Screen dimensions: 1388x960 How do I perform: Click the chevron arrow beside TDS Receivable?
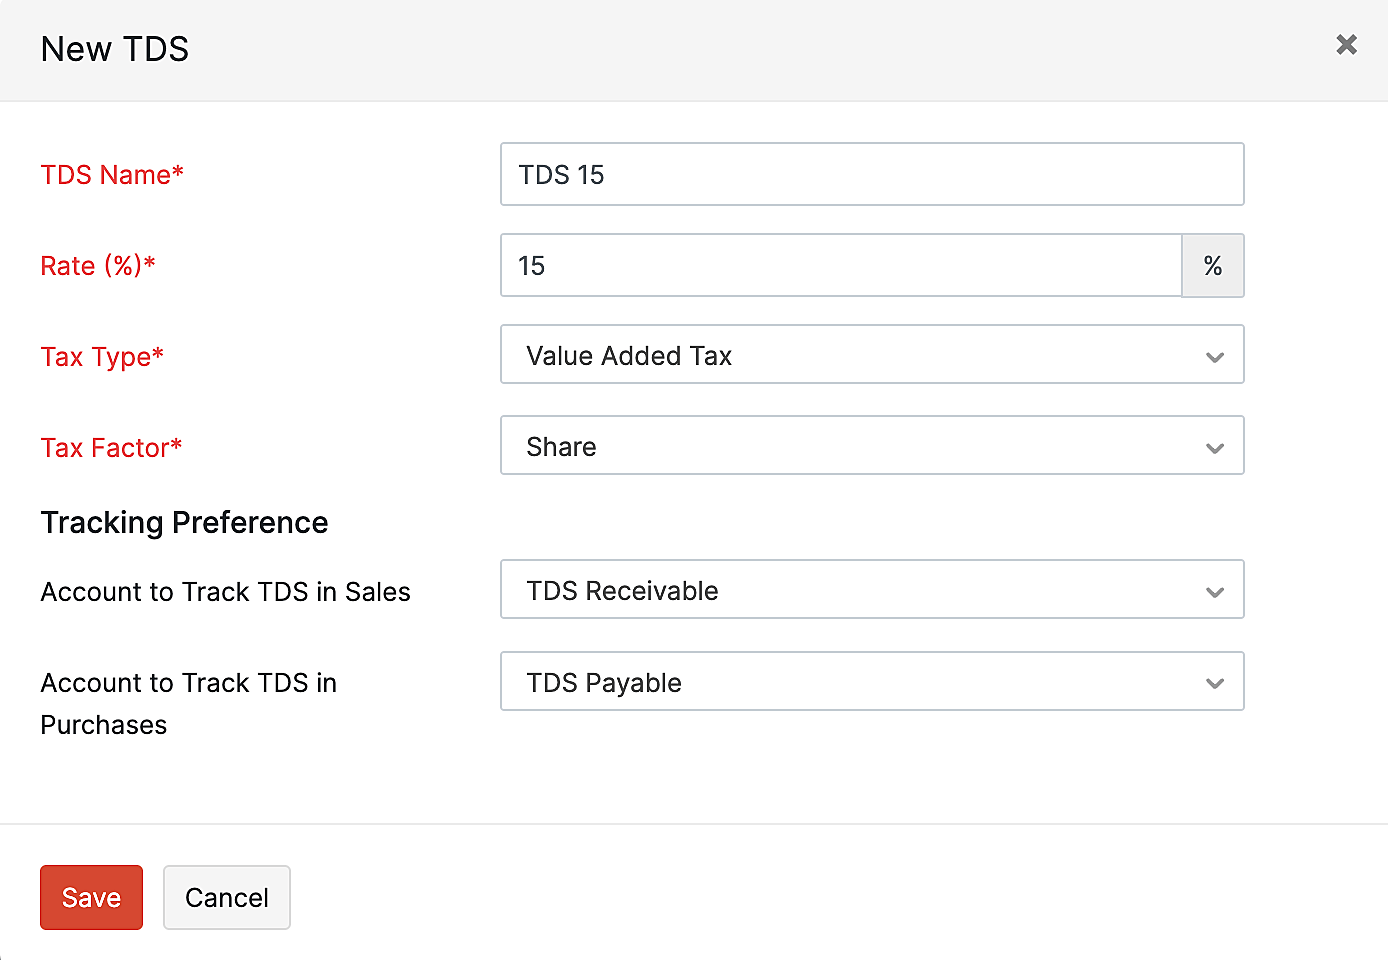1214,592
